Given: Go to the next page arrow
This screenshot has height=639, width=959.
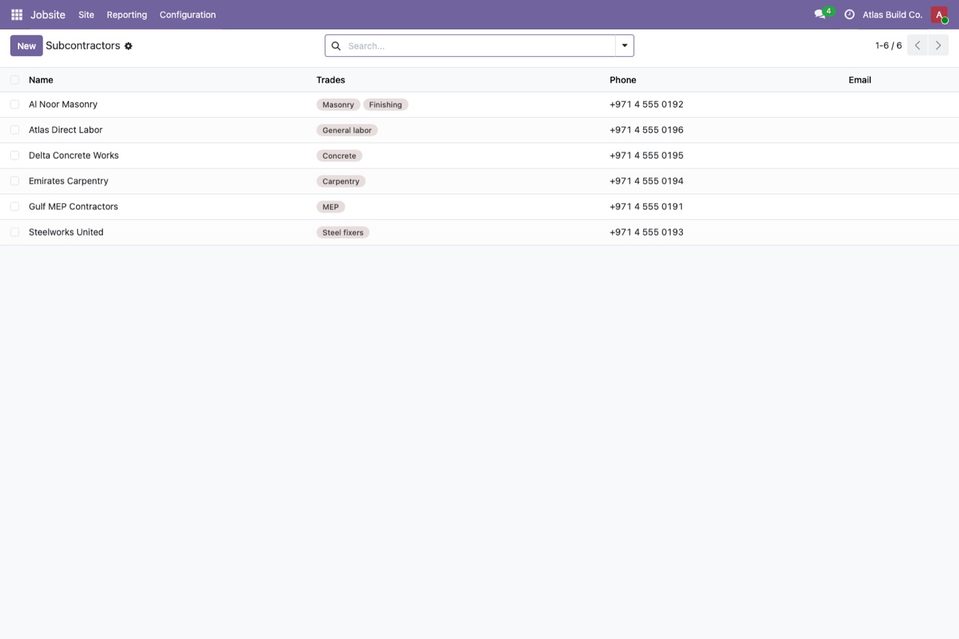Looking at the screenshot, I should [x=938, y=45].
